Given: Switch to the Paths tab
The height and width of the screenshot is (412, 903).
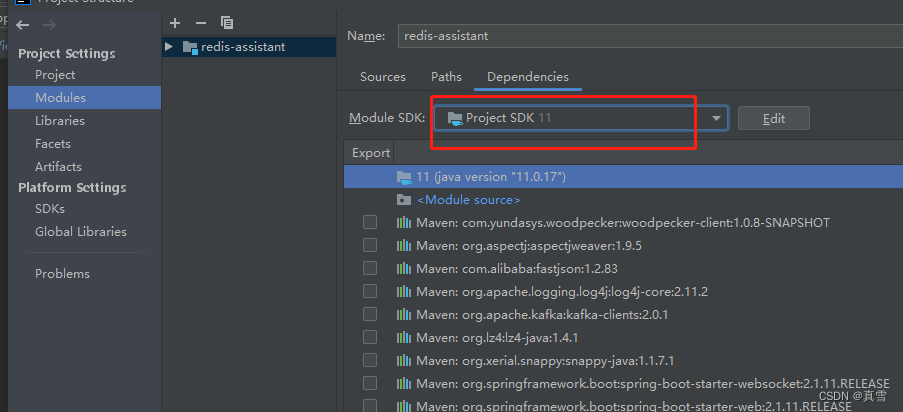Looking at the screenshot, I should click(446, 77).
